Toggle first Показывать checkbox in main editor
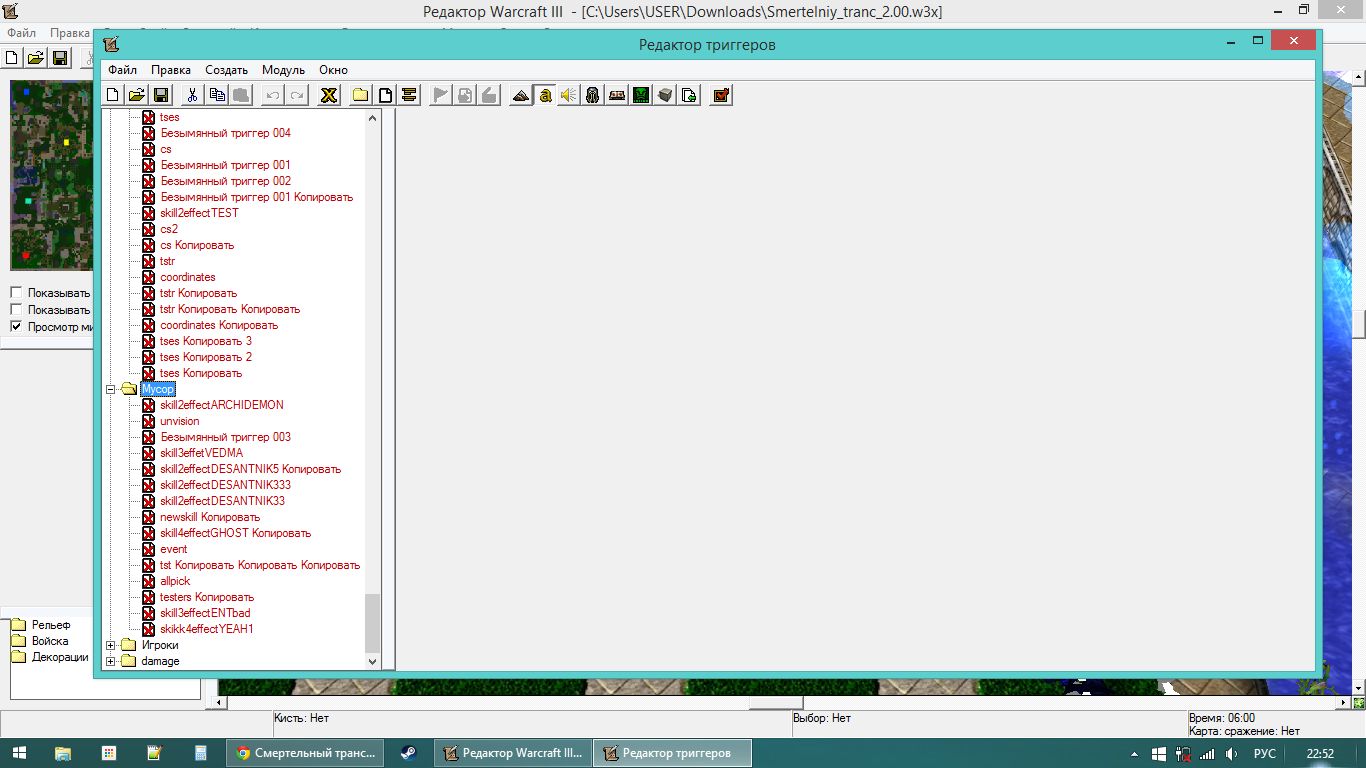The image size is (1366, 768). pos(16,293)
